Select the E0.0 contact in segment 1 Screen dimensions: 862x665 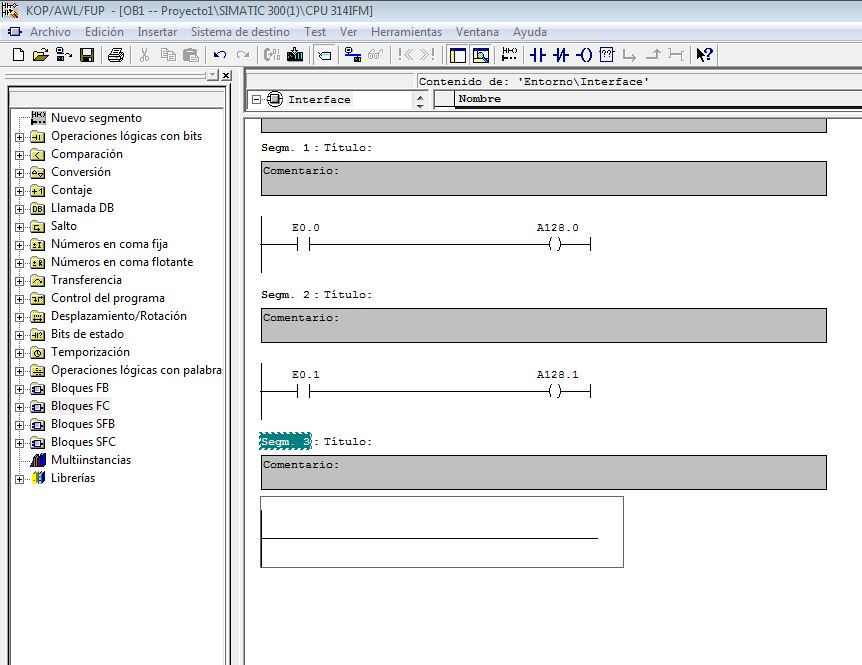point(305,245)
